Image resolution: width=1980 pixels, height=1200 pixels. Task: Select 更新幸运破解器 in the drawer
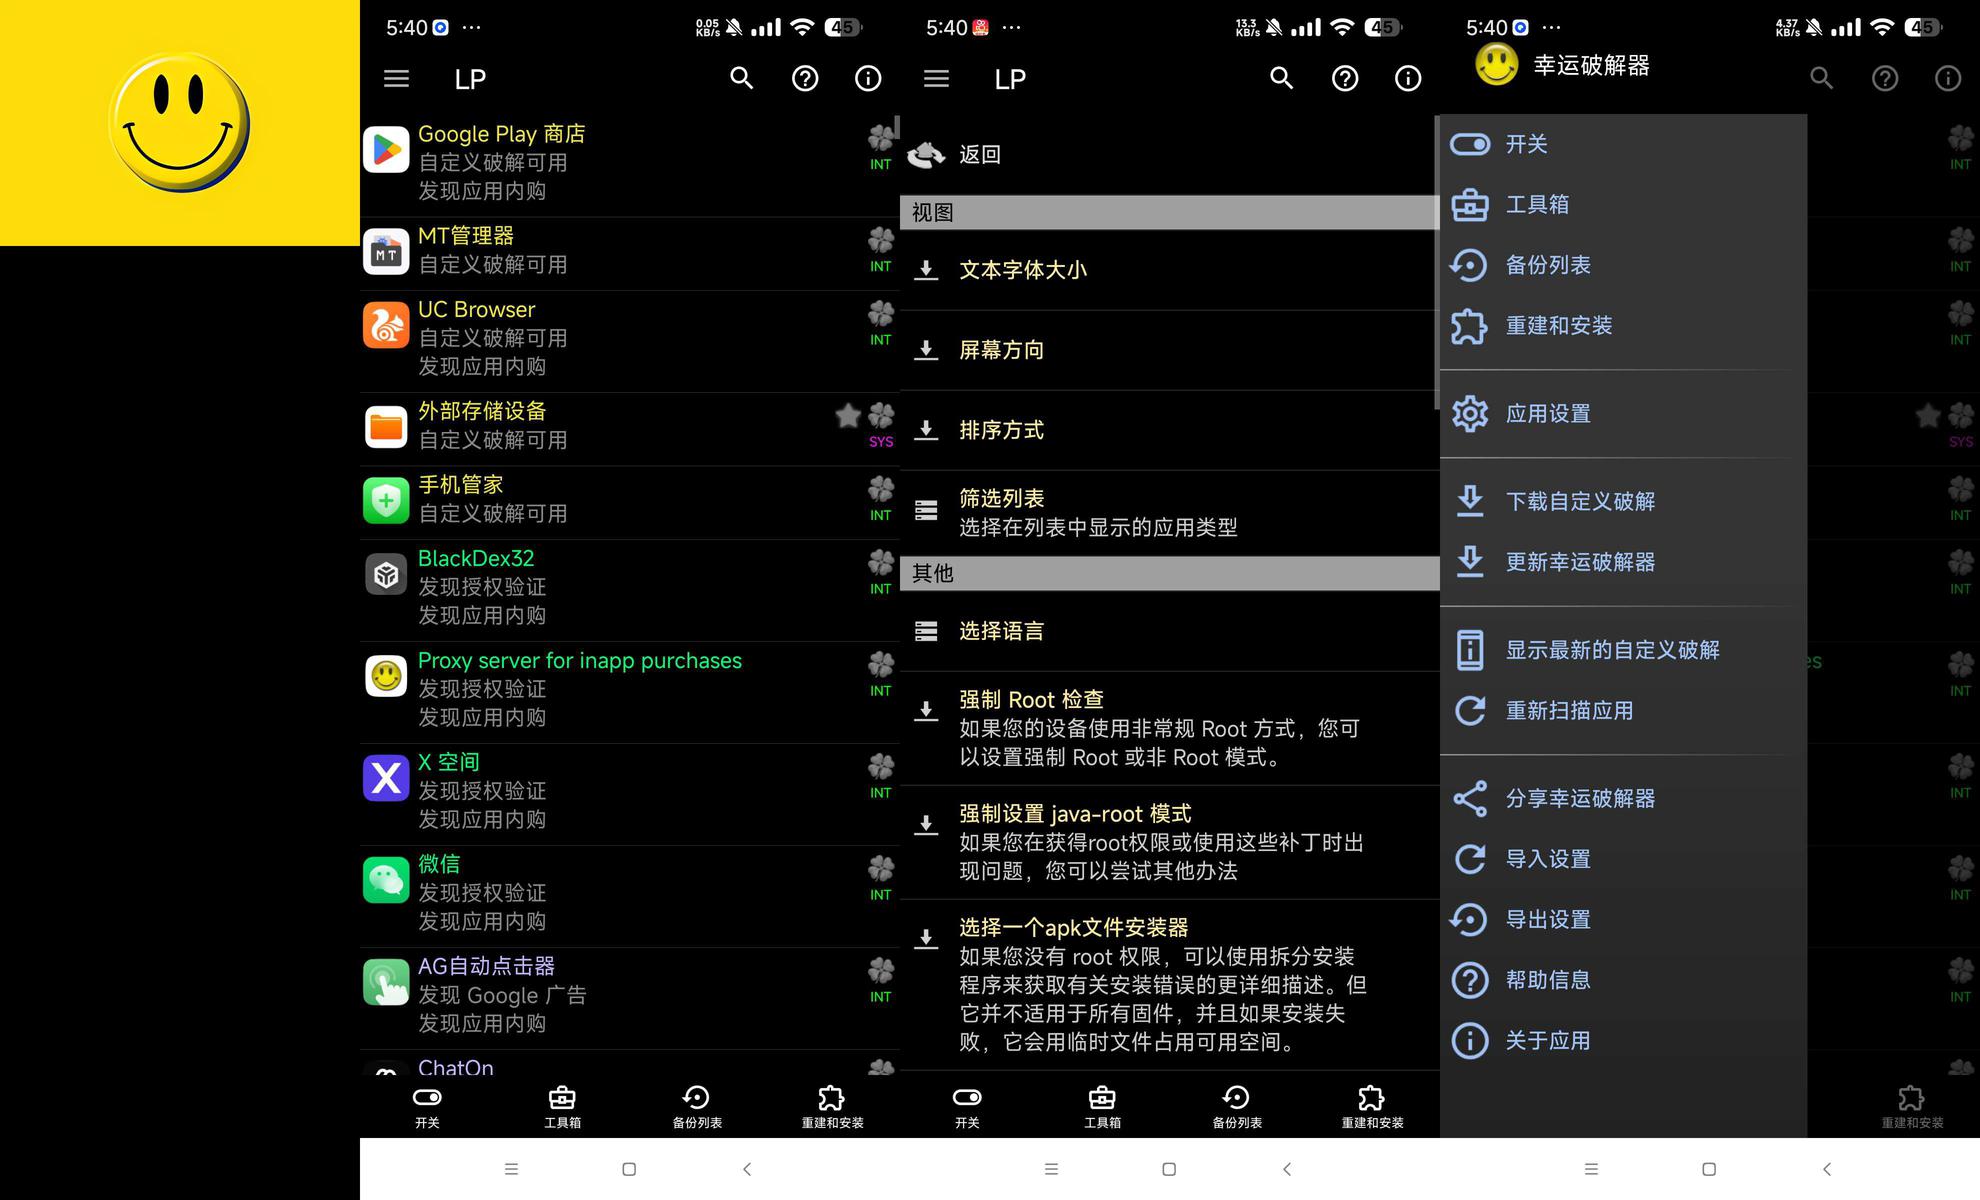pyautogui.click(x=1623, y=562)
